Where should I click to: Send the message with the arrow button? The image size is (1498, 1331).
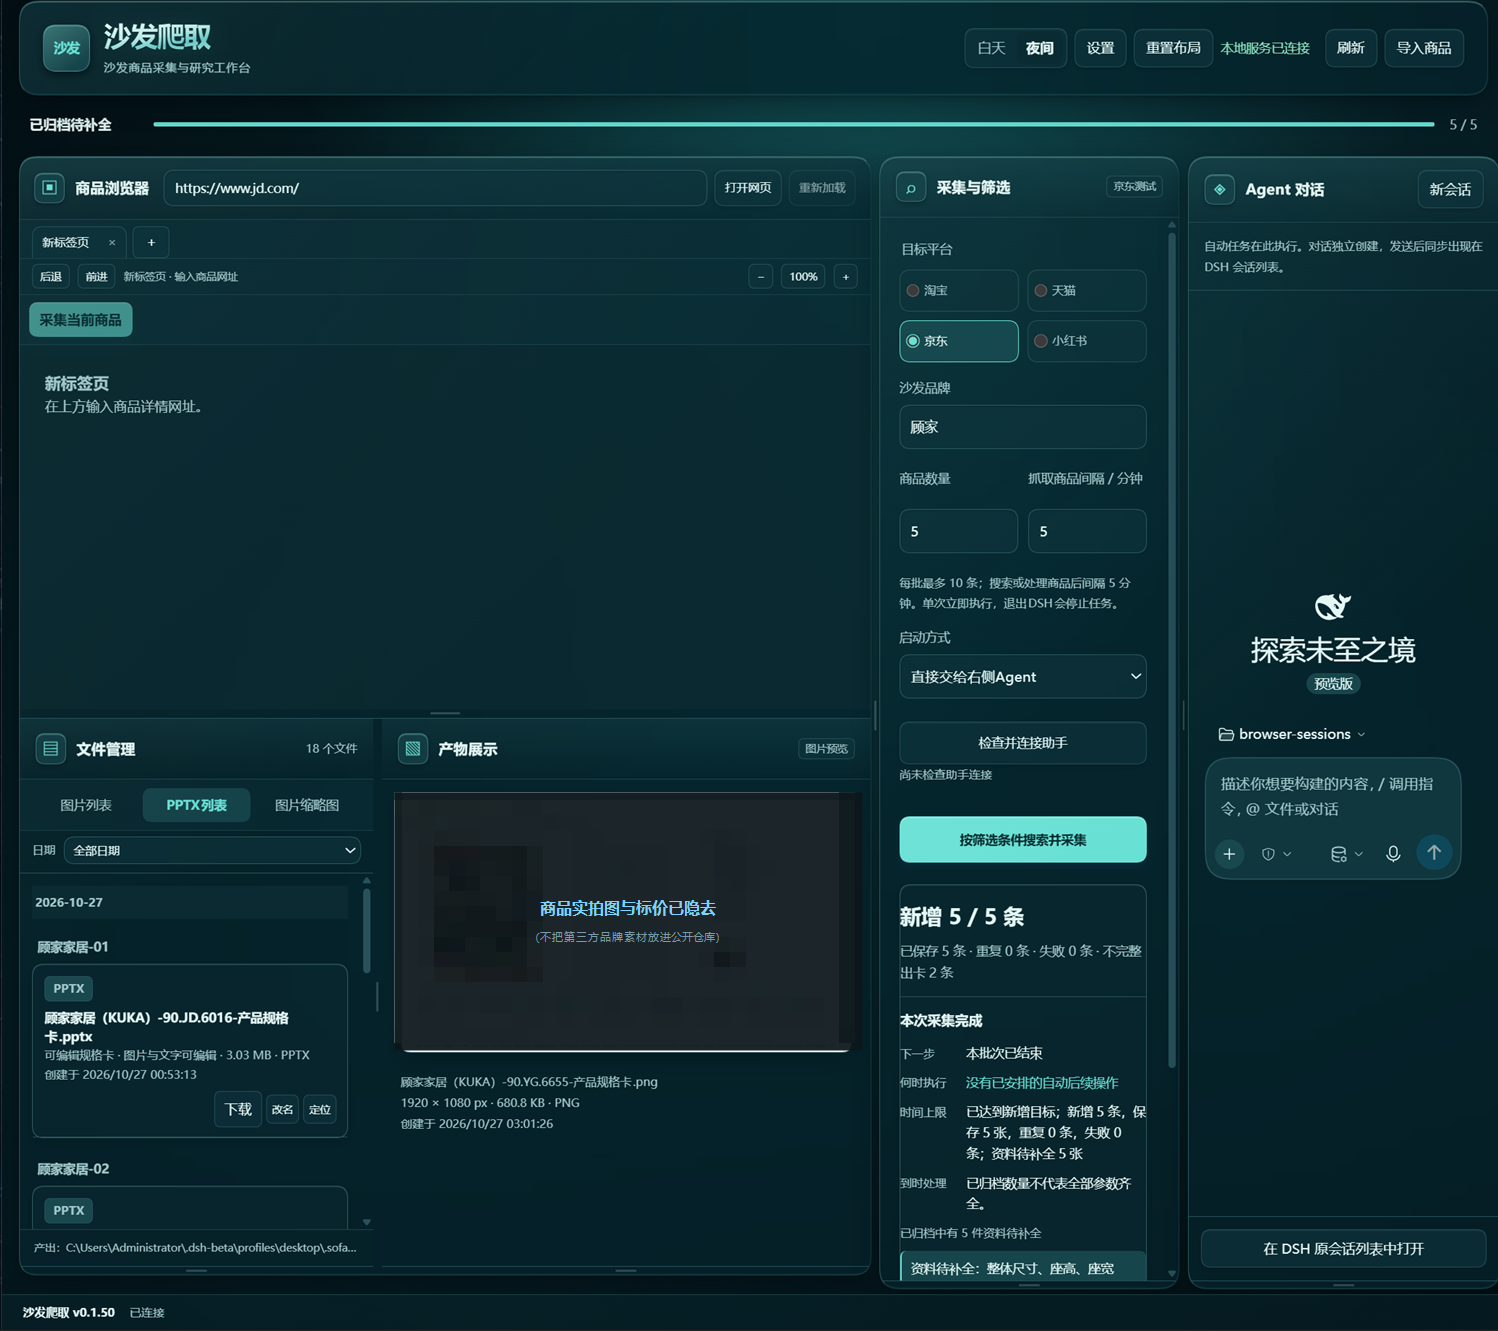(x=1434, y=853)
